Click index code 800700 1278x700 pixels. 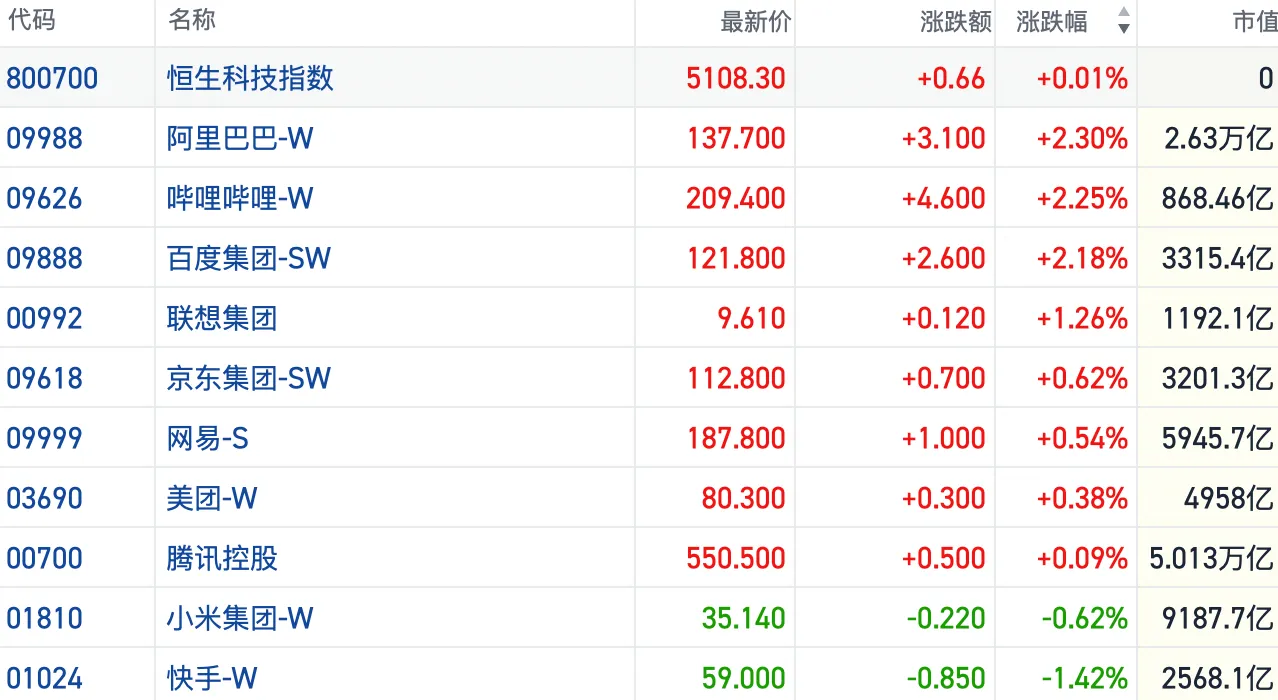52,78
